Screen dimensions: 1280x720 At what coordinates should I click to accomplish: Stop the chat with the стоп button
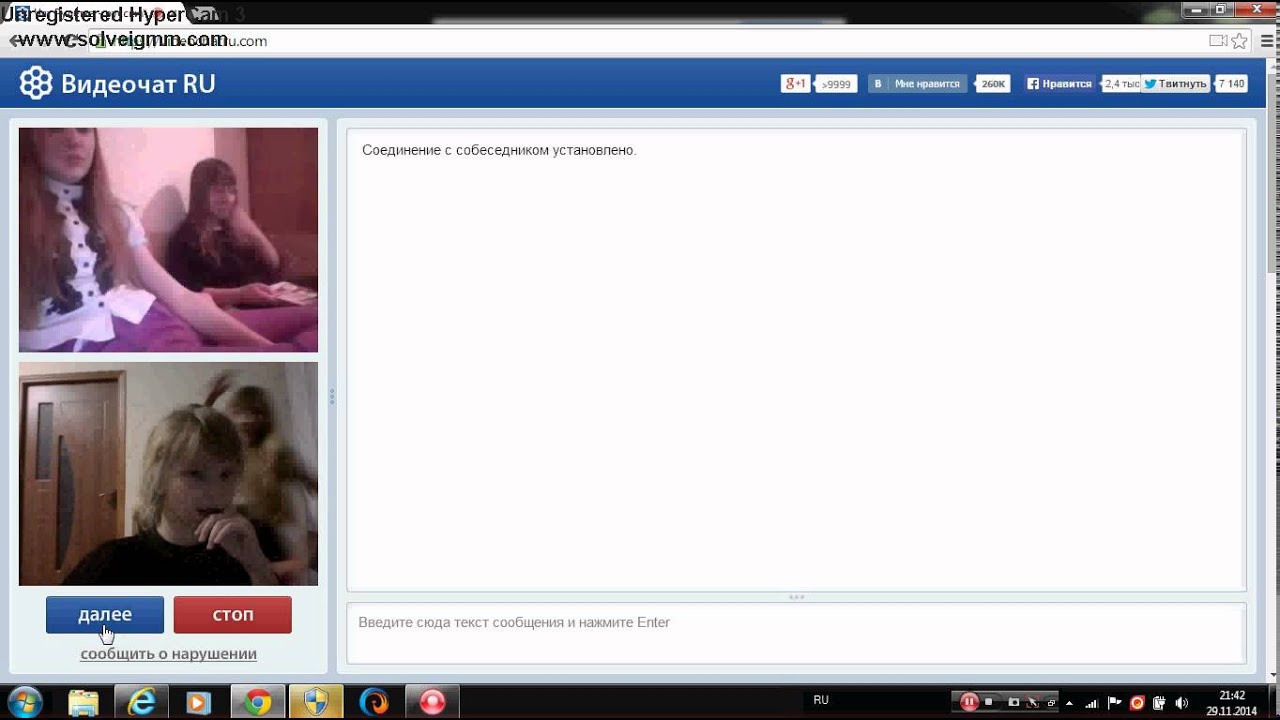click(233, 615)
